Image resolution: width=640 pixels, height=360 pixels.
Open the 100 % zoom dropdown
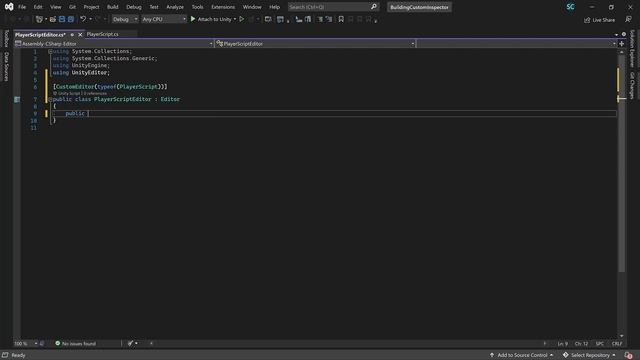25,344
